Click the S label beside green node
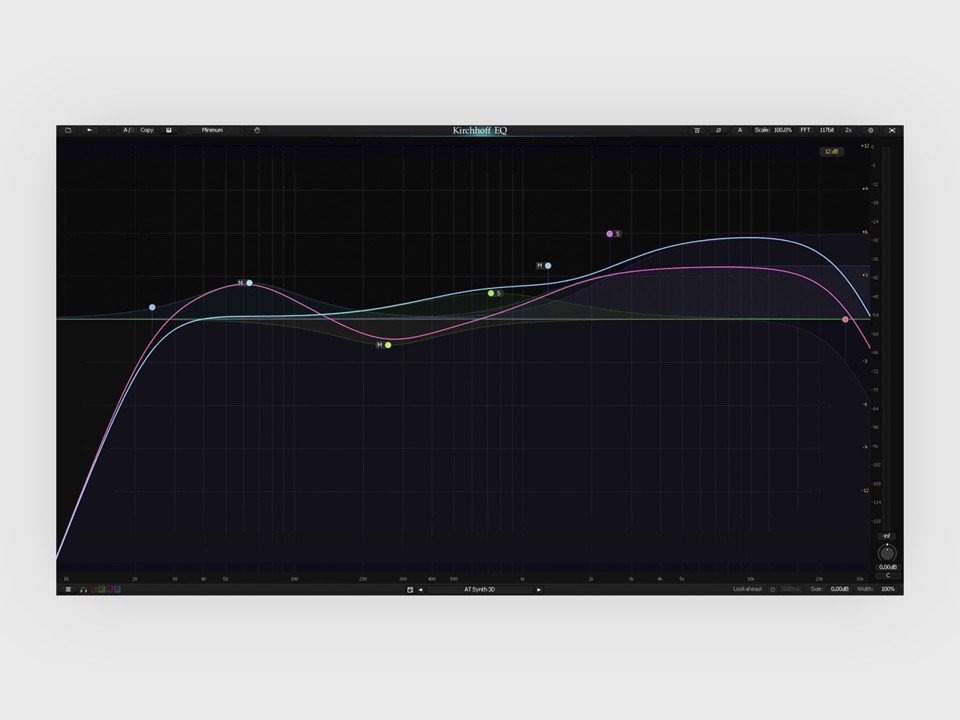Viewport: 960px width, 720px height. [499, 293]
